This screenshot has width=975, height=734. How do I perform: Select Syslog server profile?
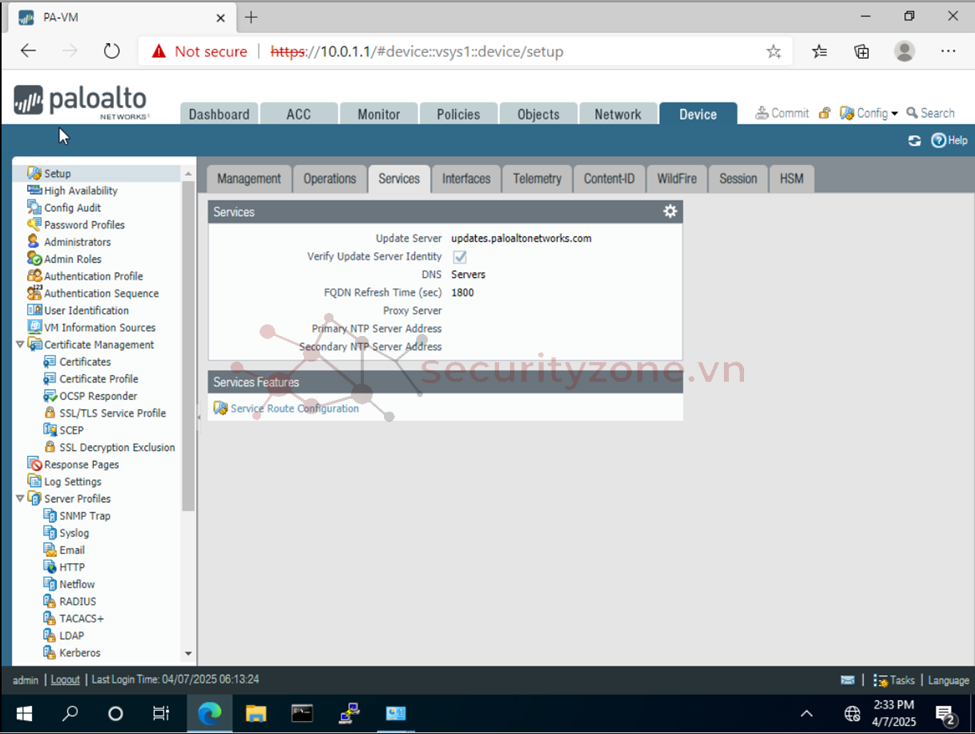point(74,533)
